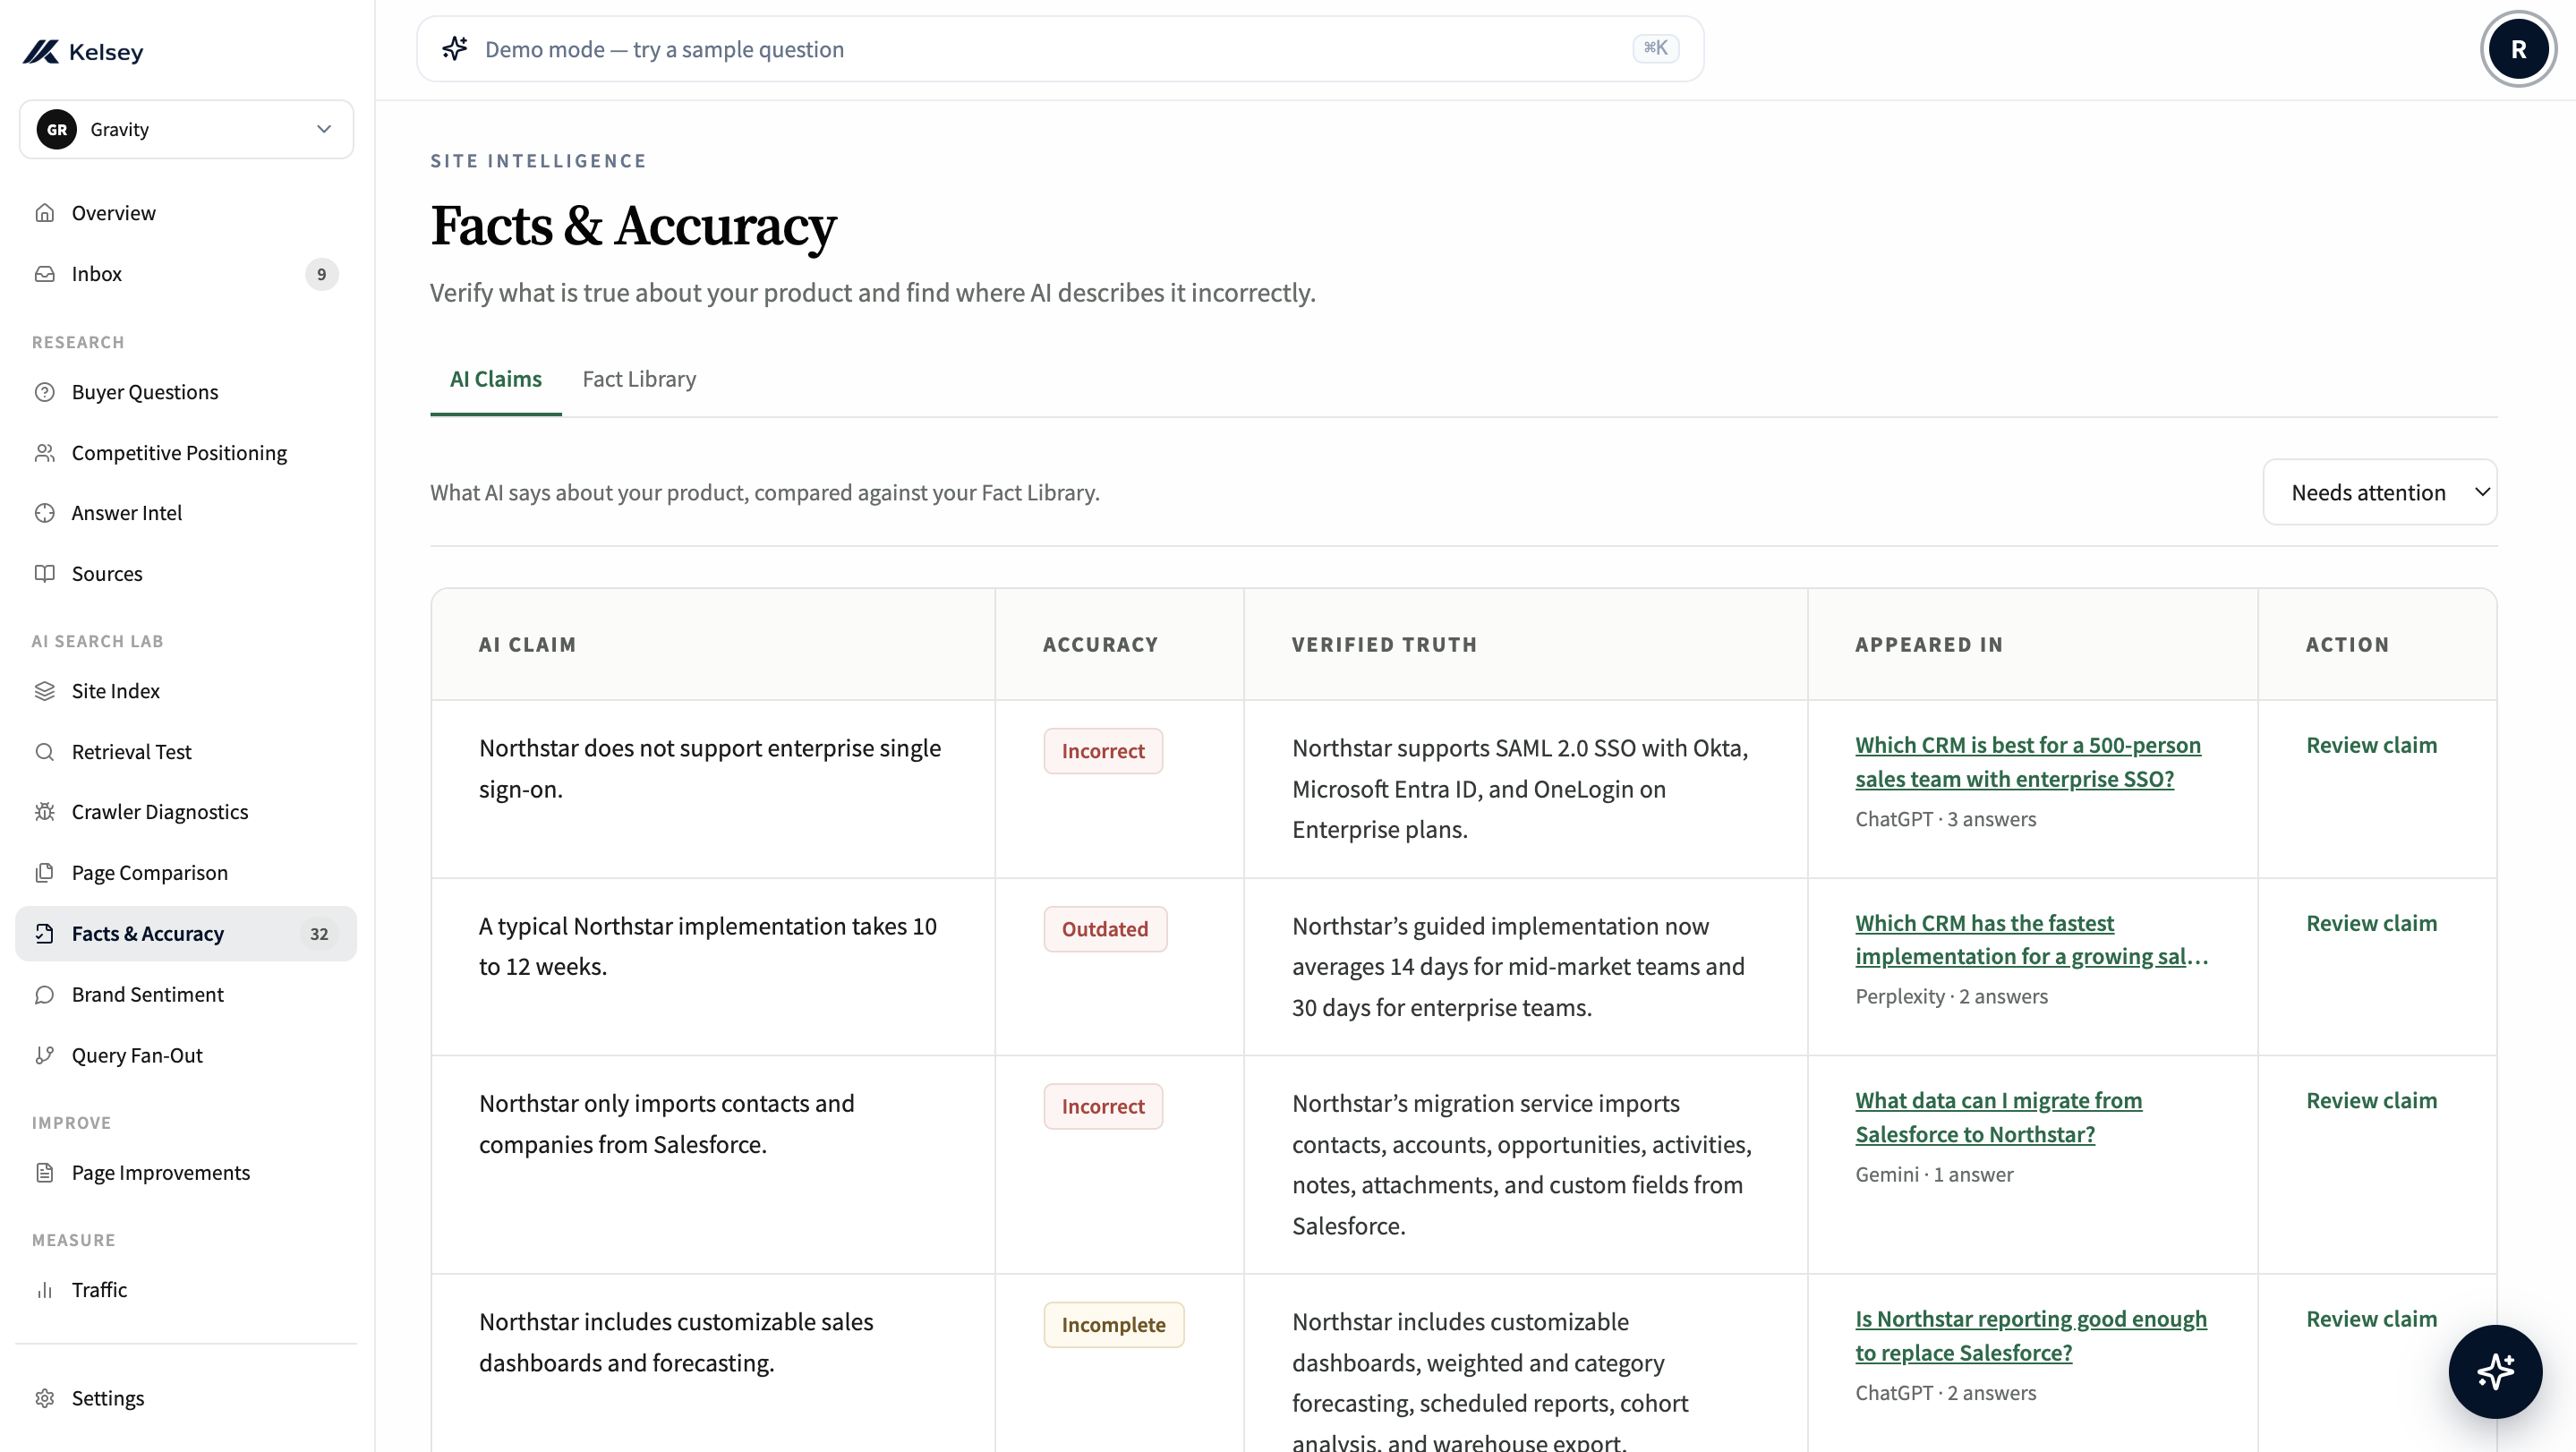Open Brand Sentiment page
This screenshot has height=1452, width=2576.
pyautogui.click(x=186, y=995)
